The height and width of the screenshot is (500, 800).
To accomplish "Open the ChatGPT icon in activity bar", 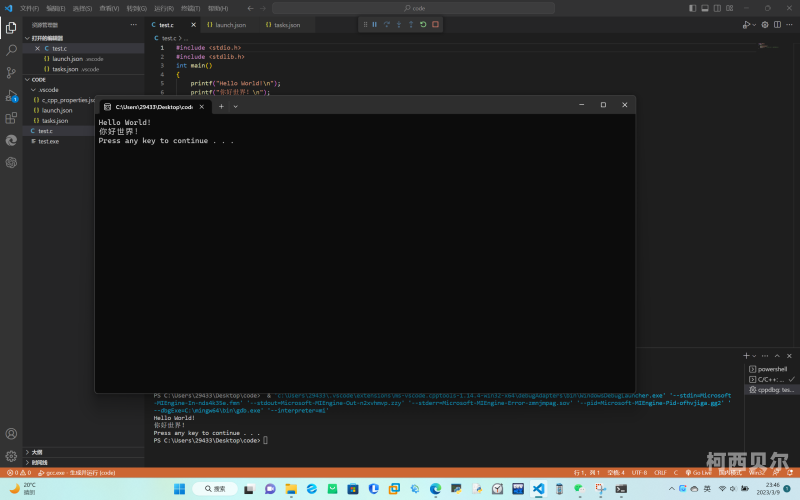I will tap(11, 163).
